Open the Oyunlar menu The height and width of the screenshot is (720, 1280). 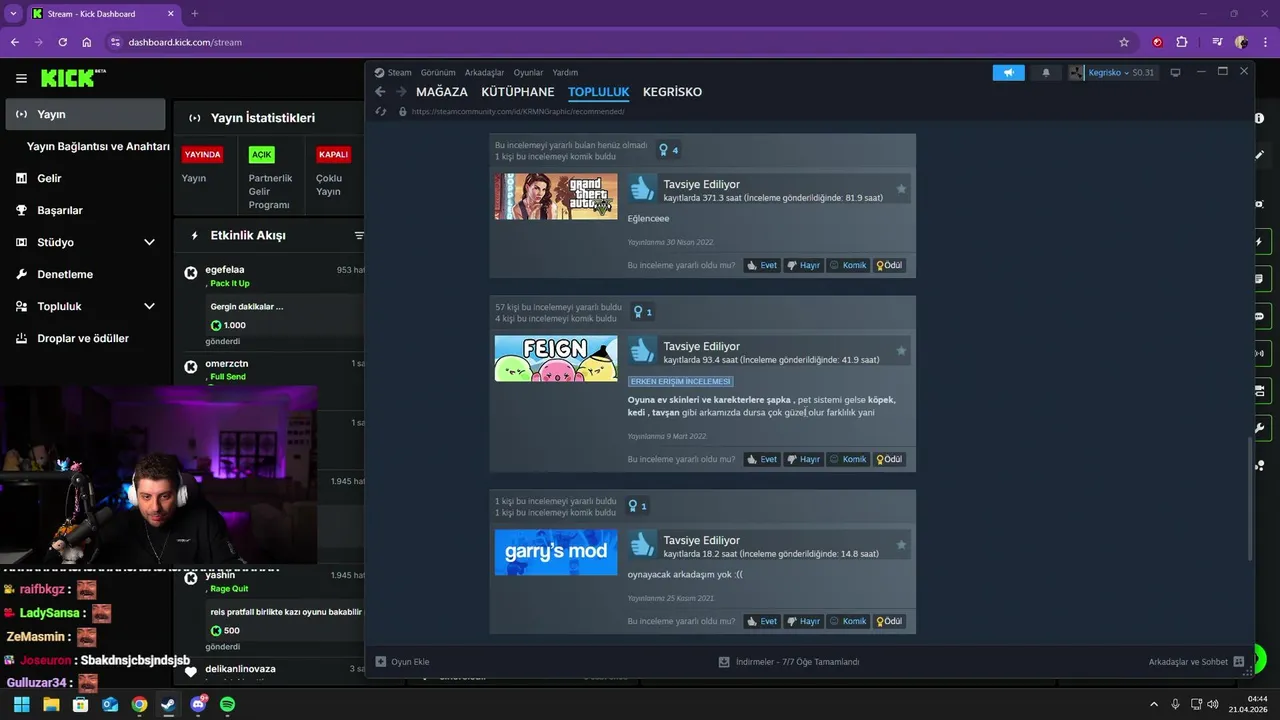pos(528,73)
